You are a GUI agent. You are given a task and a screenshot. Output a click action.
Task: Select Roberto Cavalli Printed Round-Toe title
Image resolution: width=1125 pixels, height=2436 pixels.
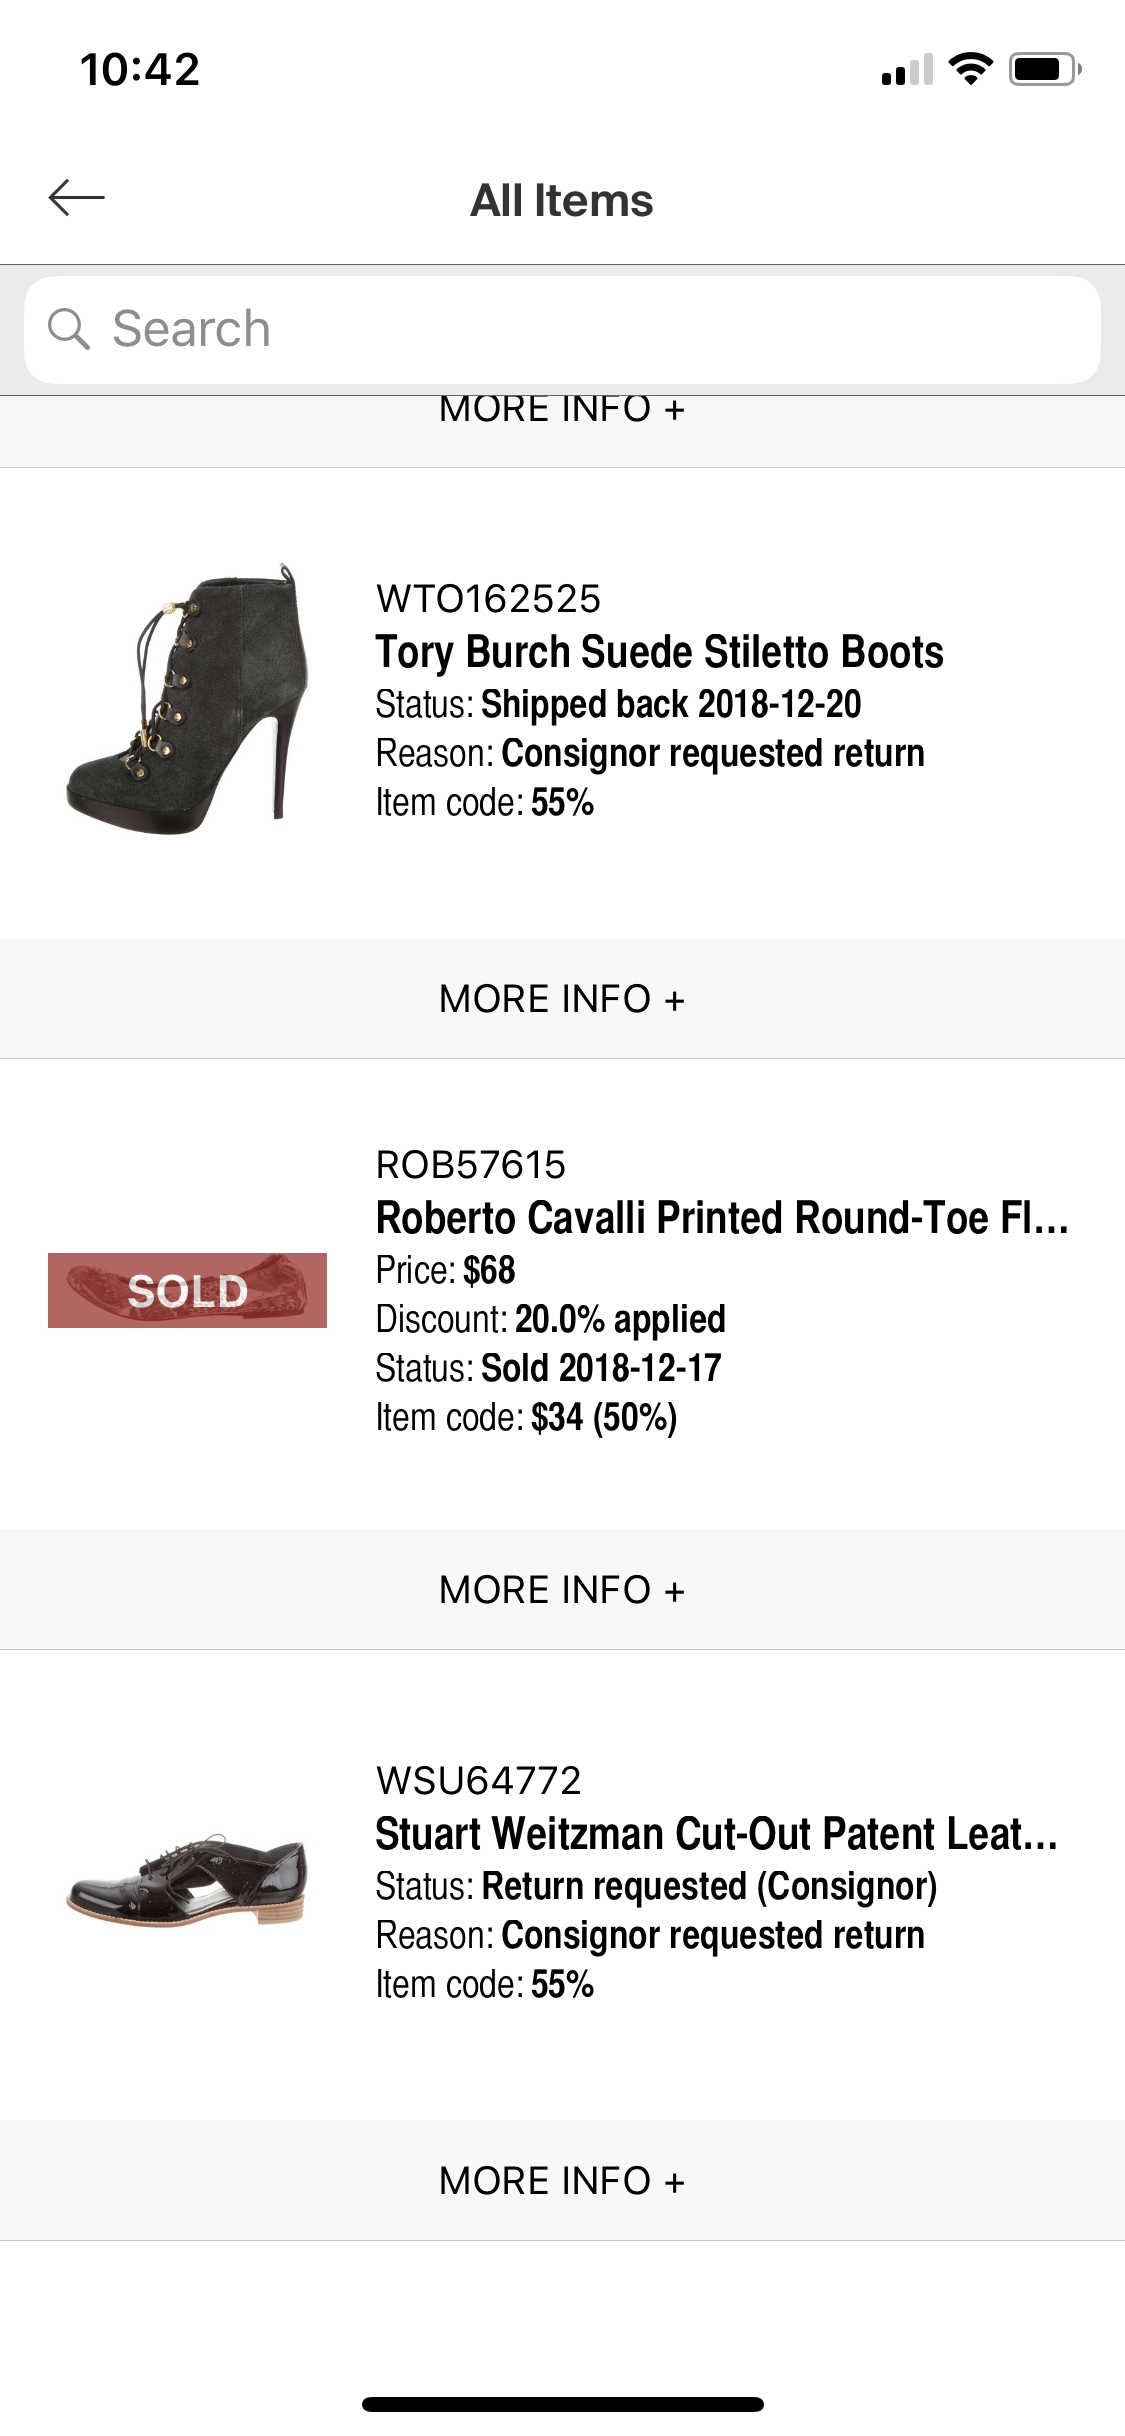click(x=721, y=1218)
